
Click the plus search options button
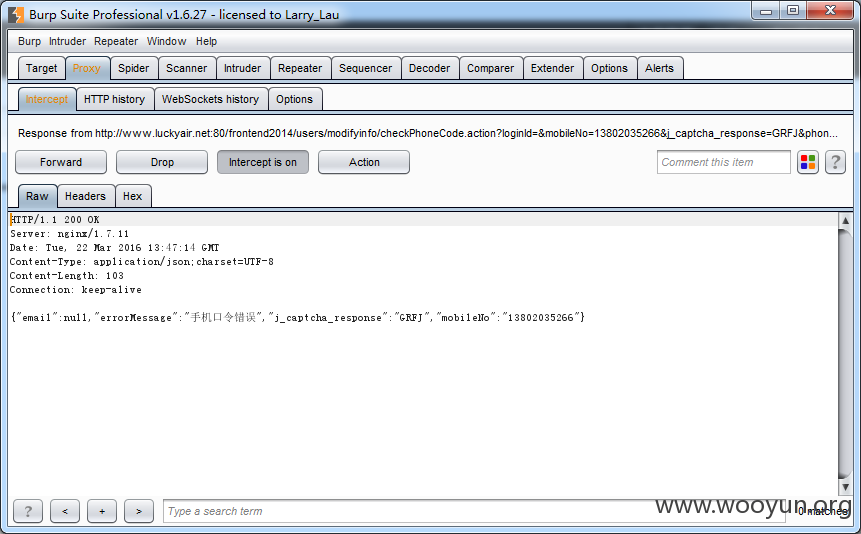102,511
